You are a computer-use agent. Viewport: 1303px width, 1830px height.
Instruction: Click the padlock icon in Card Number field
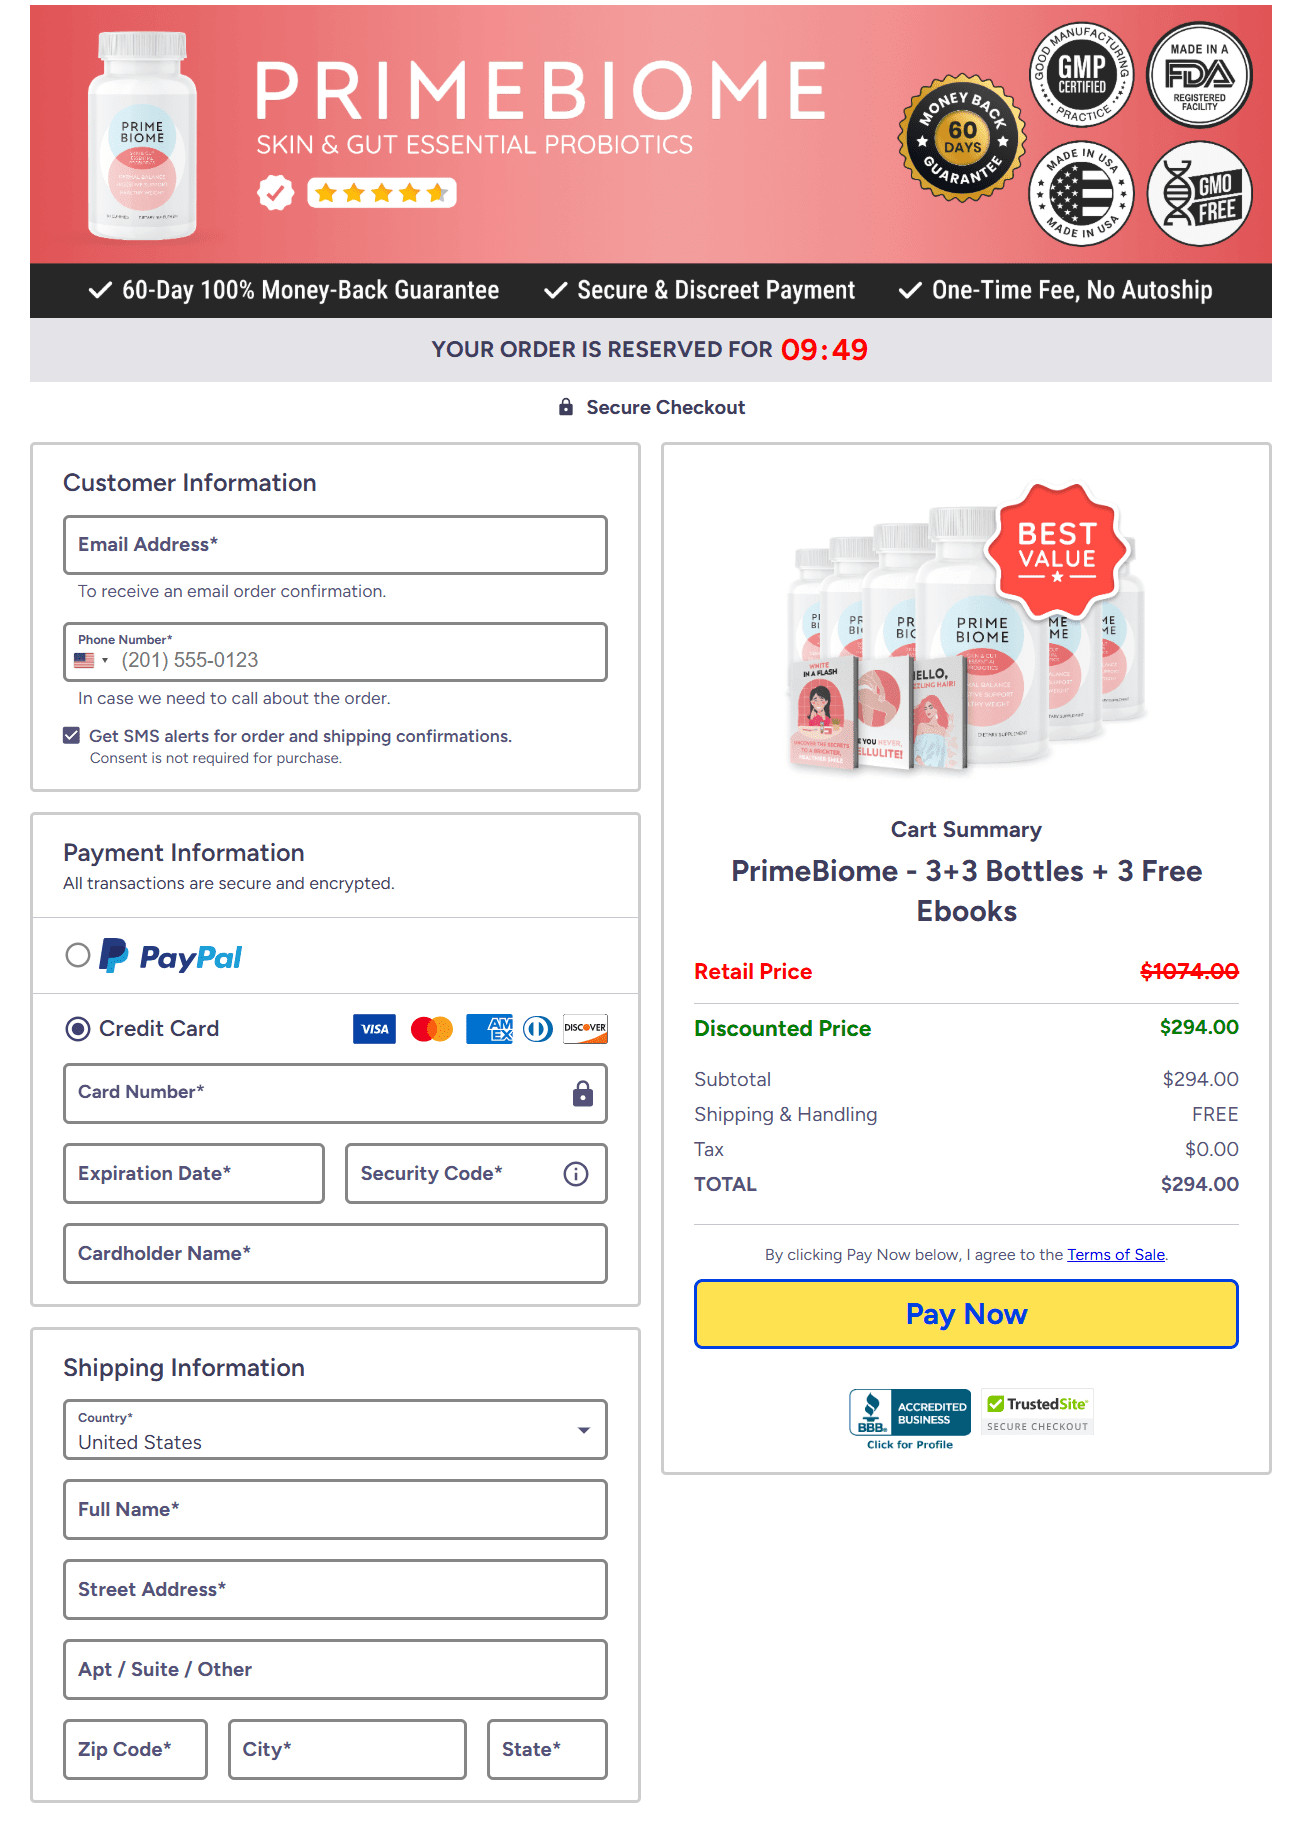583,1093
